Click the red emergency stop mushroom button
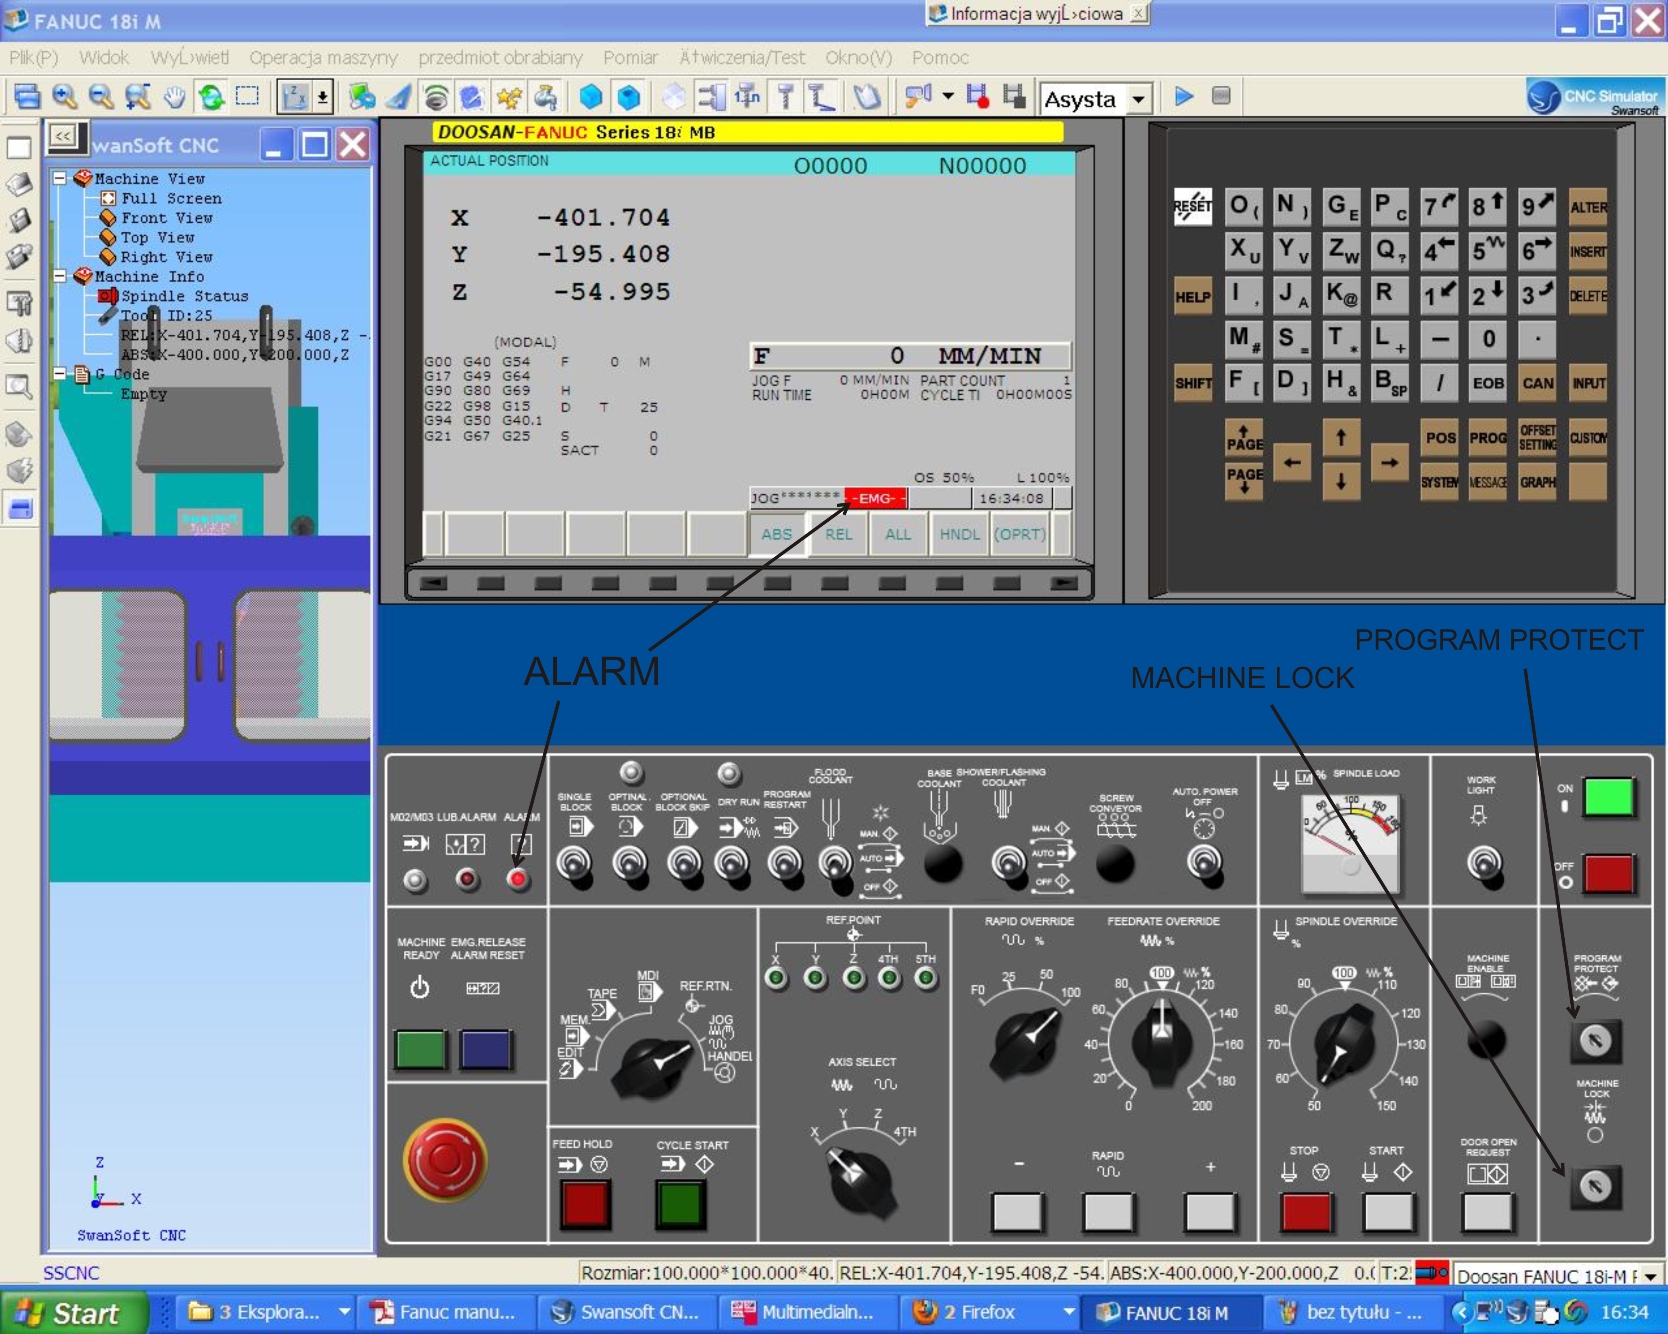The height and width of the screenshot is (1334, 1668). 445,1160
